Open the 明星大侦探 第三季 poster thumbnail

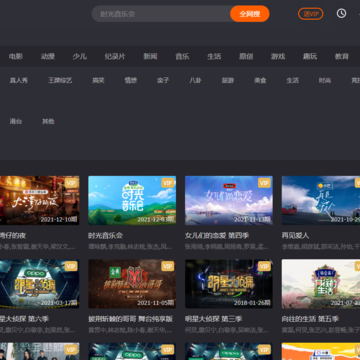[x=229, y=284]
